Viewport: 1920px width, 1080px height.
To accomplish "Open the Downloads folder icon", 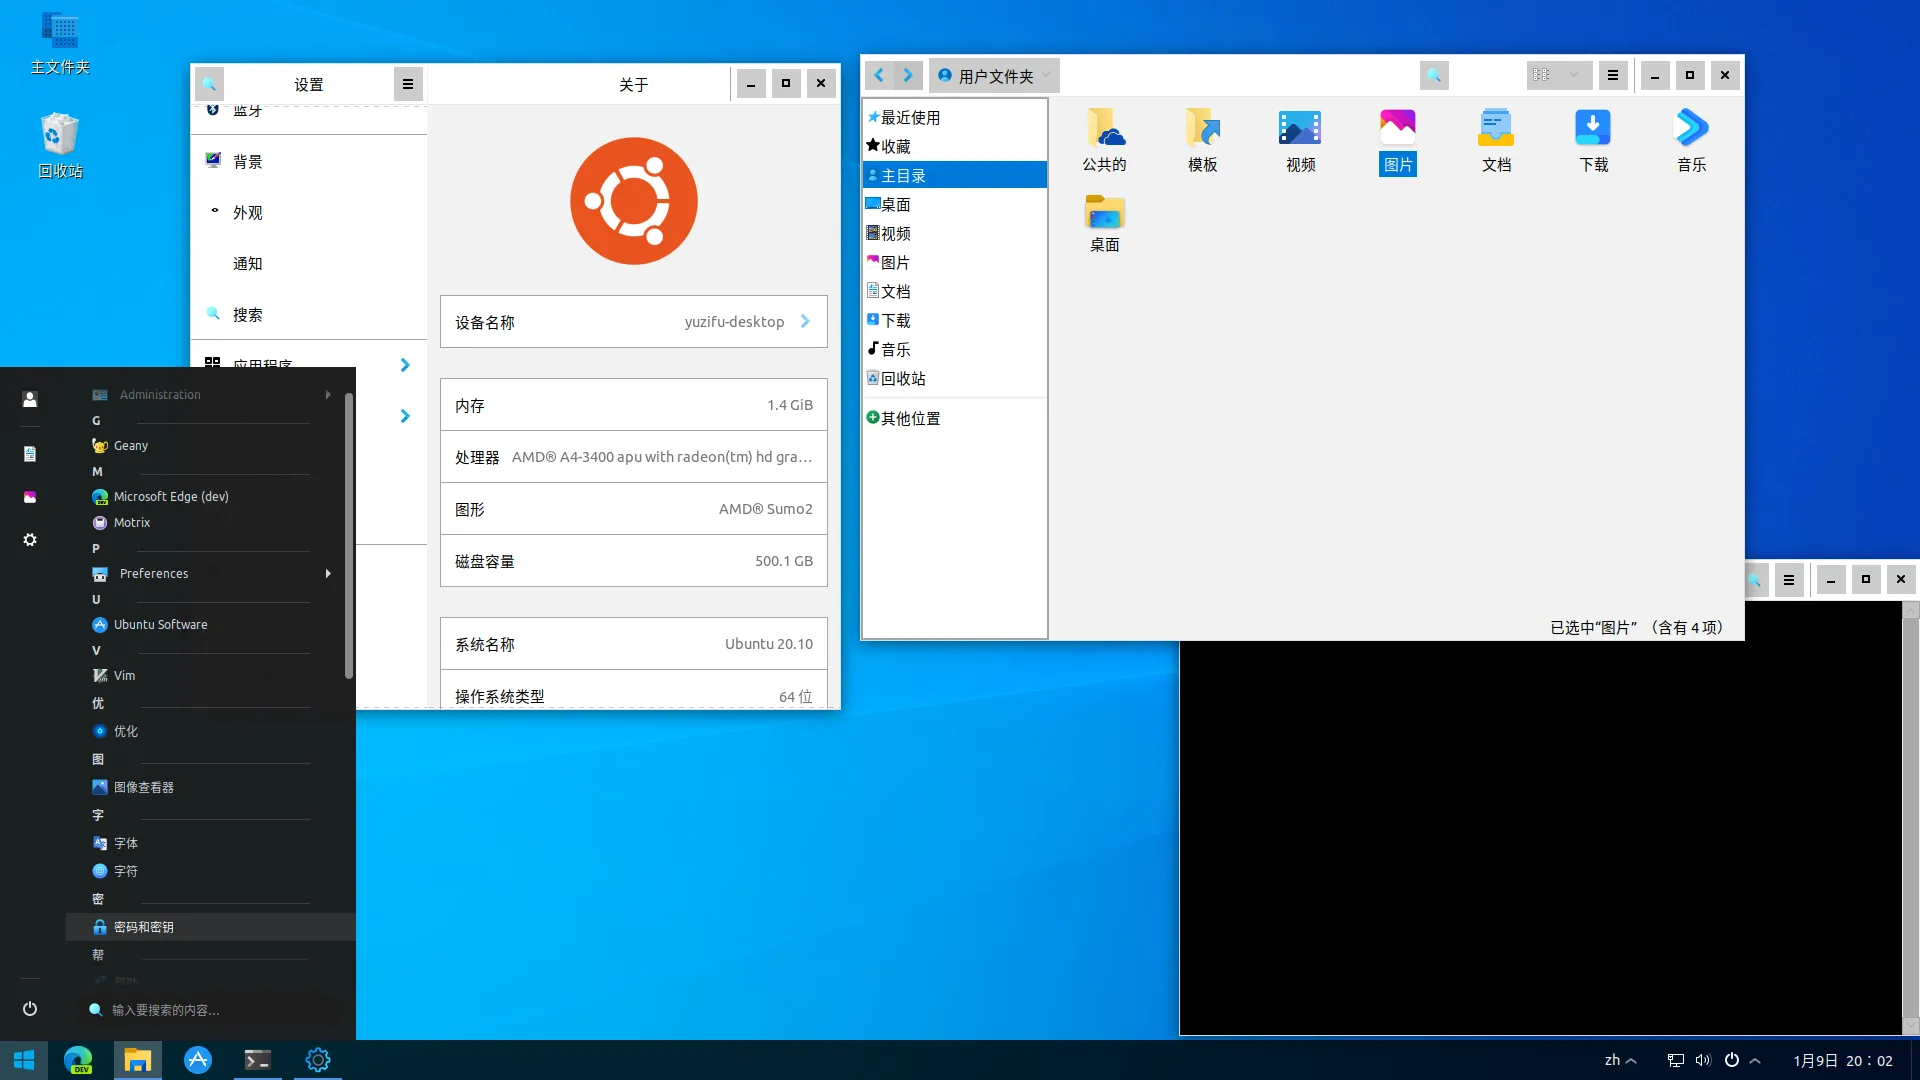I will [x=1593, y=128].
